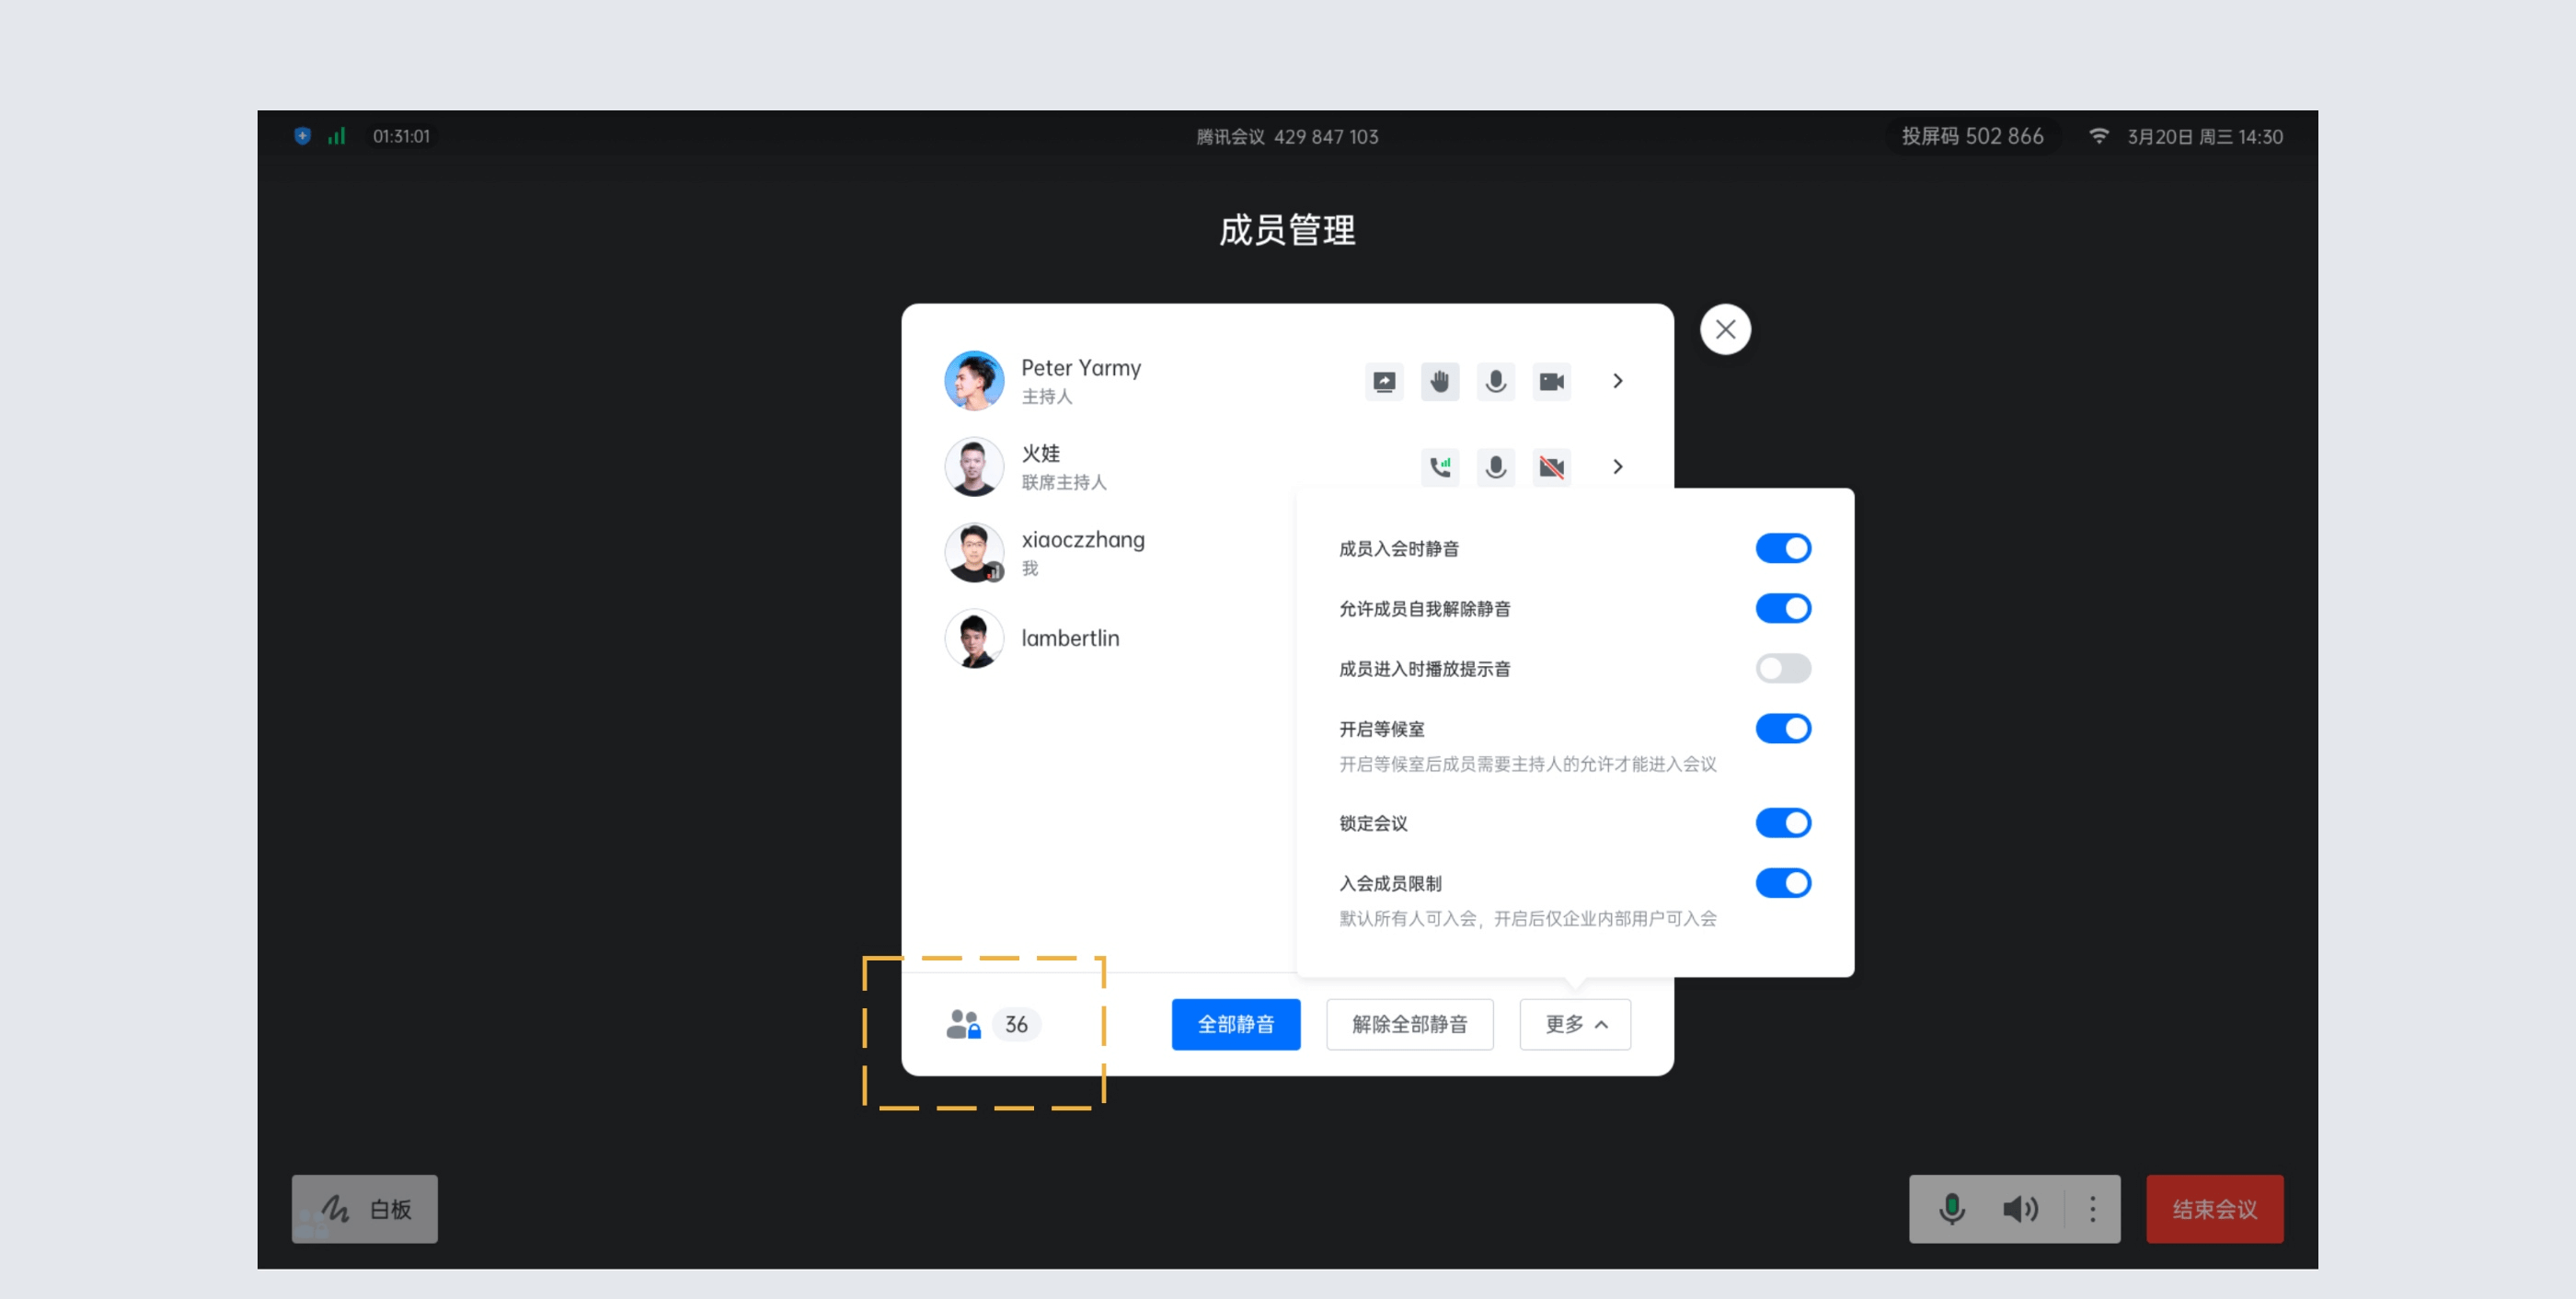This screenshot has width=2576, height=1299.
Task: Mute 火娃's microphone icon
Action: pos(1496,467)
